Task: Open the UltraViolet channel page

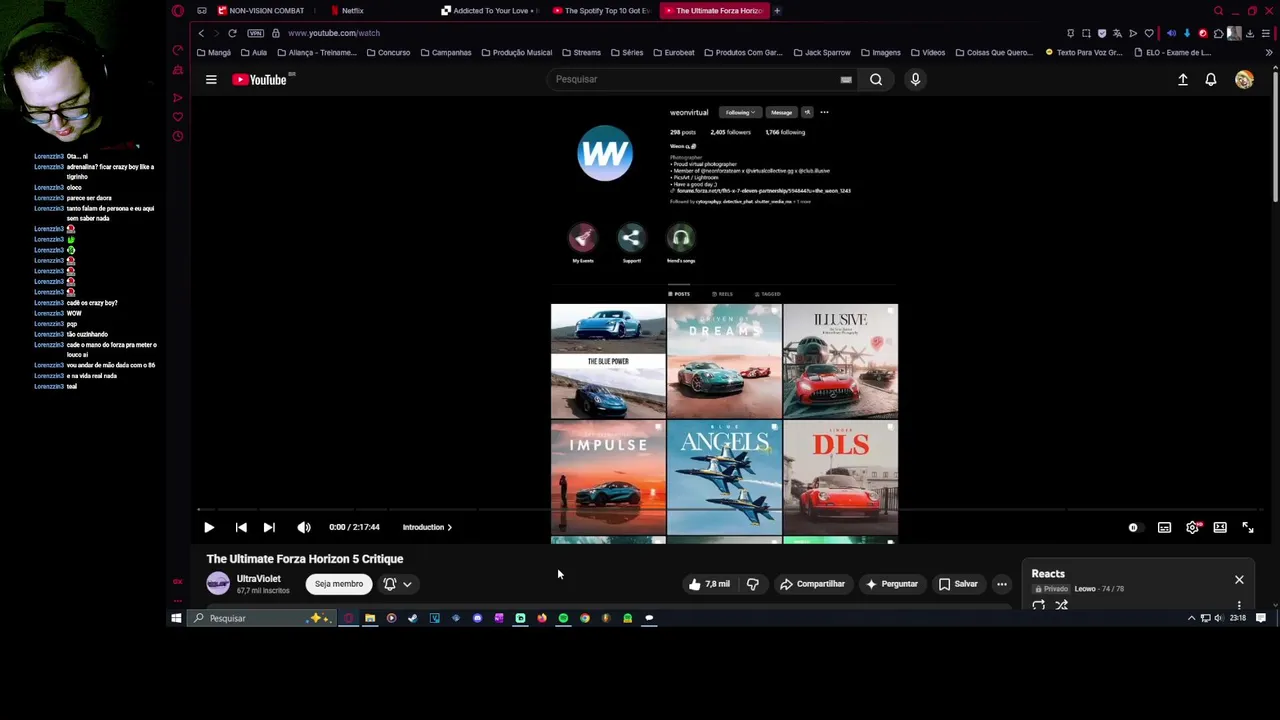Action: tap(258, 579)
